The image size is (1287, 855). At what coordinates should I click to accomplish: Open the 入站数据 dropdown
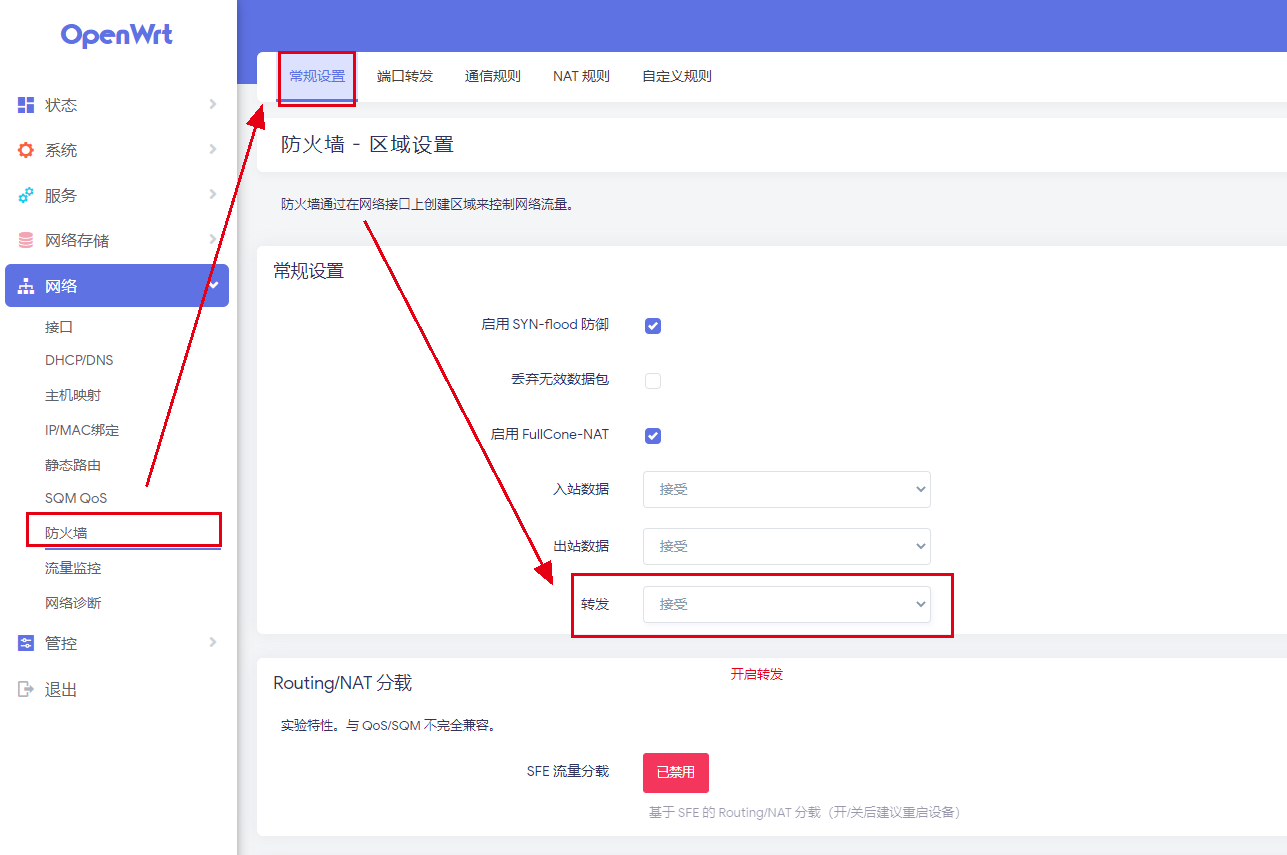[x=787, y=489]
